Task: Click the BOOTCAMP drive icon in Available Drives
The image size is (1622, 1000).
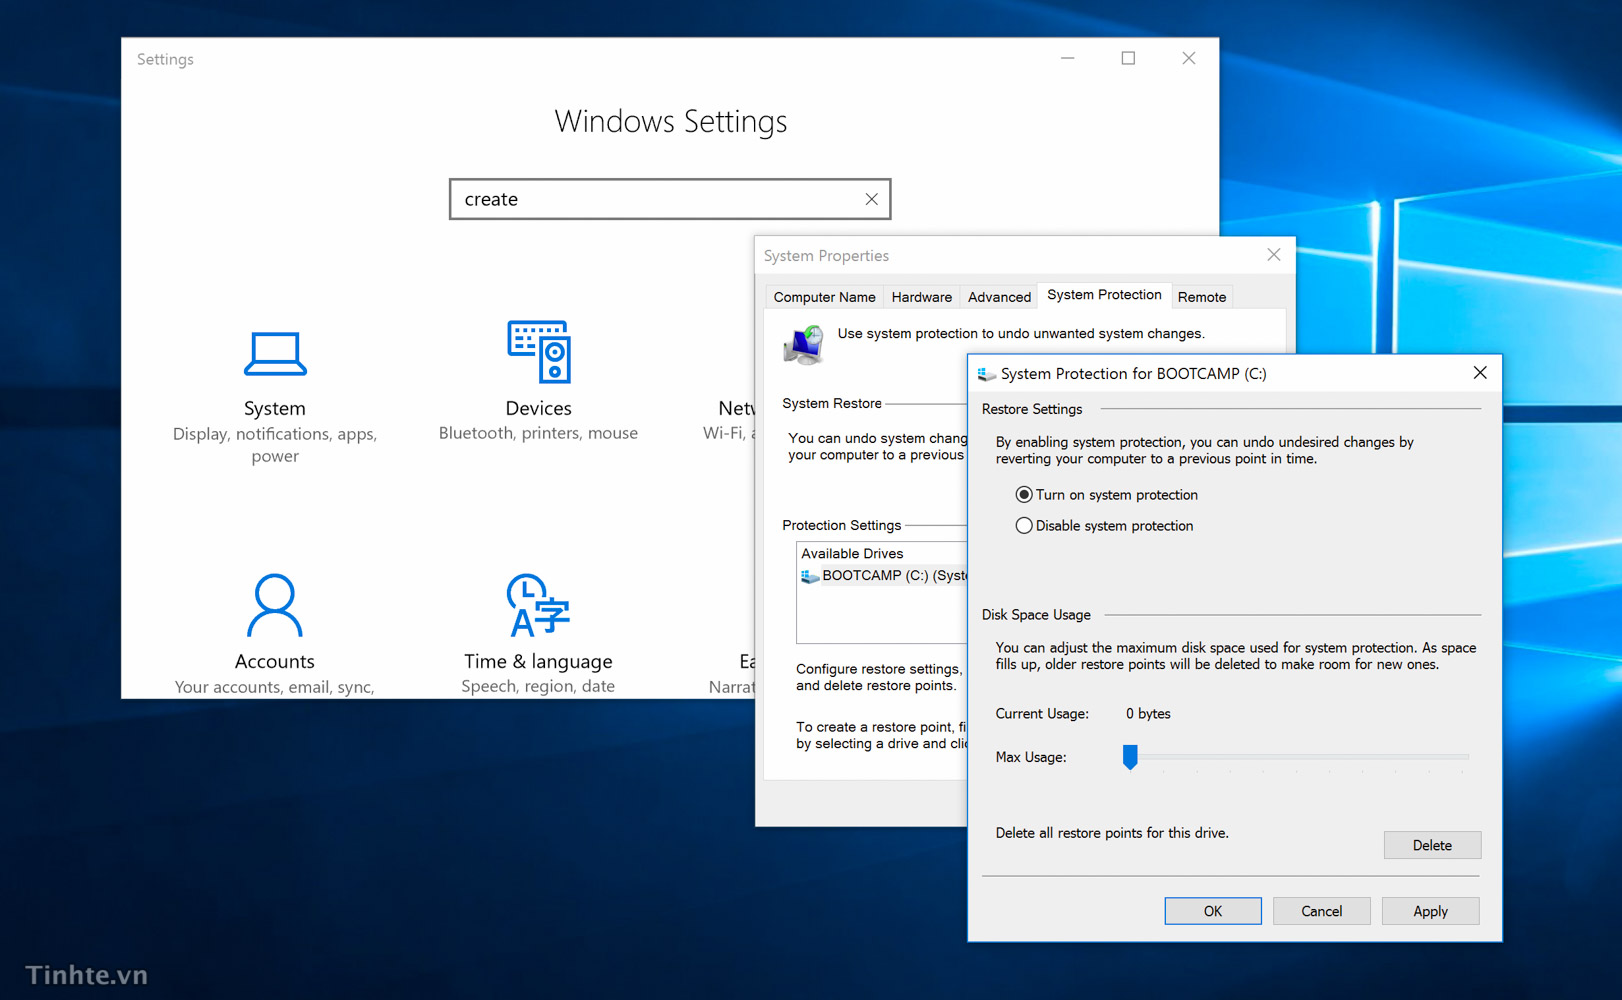Action: click(x=810, y=576)
